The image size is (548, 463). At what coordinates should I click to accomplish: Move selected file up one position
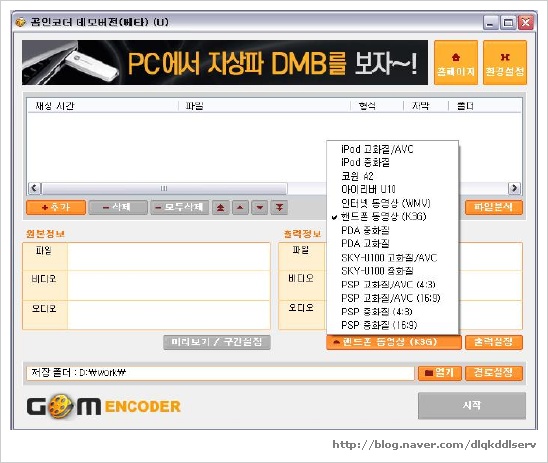pyautogui.click(x=240, y=208)
